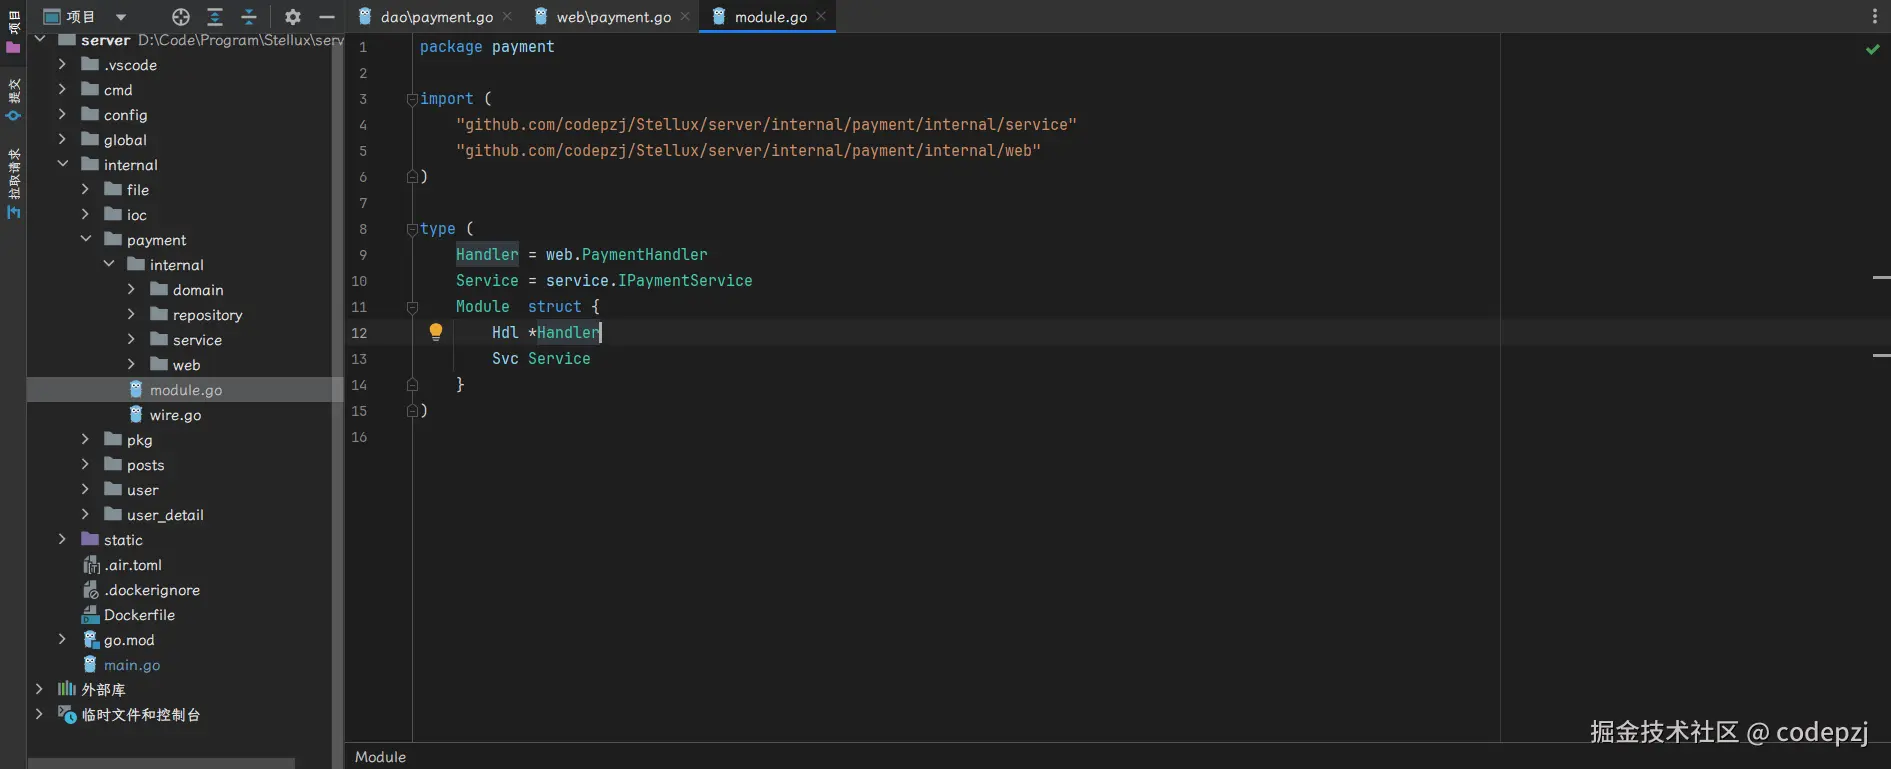Click the collapse all tree icon
Image resolution: width=1891 pixels, height=769 pixels.
(249, 17)
